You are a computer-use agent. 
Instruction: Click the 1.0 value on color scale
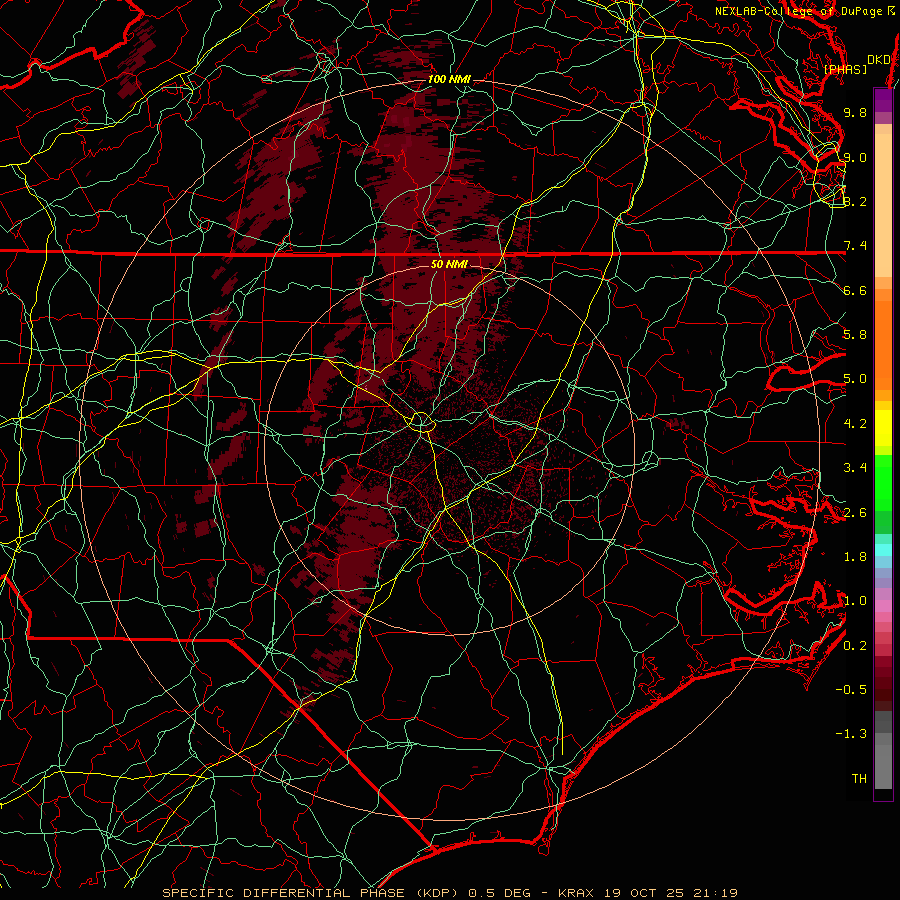pos(855,601)
